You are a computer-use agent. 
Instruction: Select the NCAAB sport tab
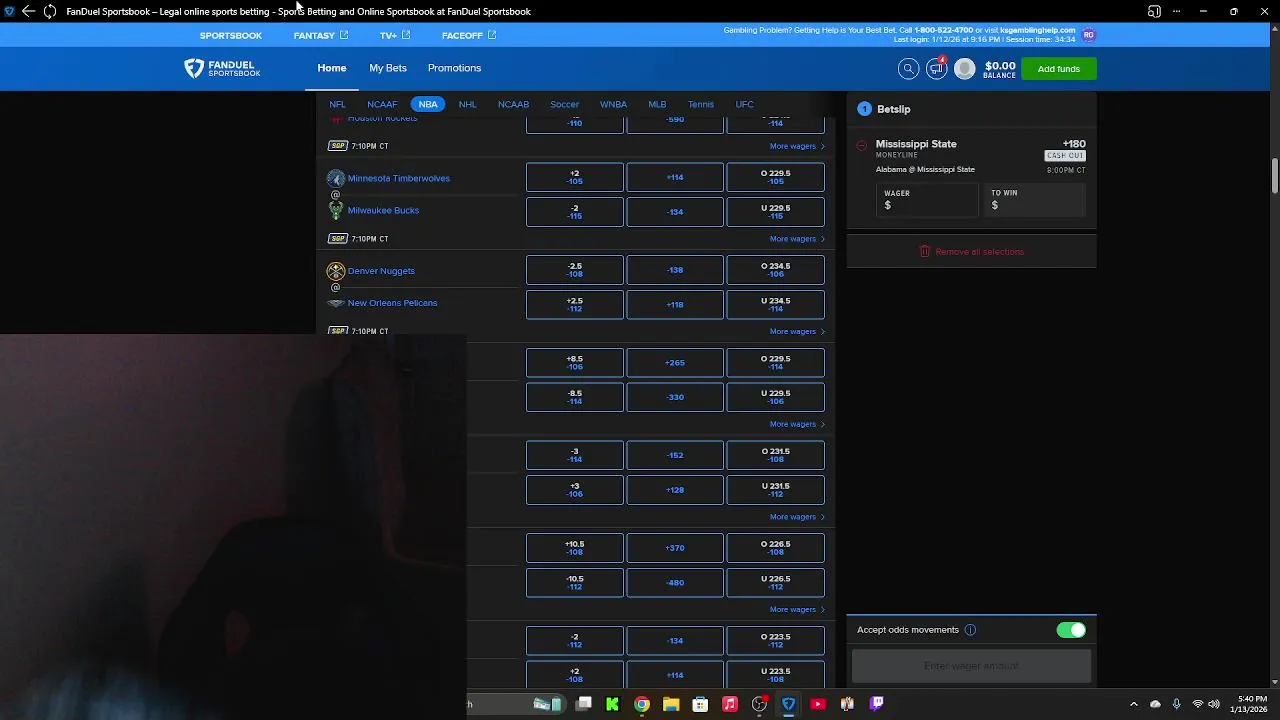(513, 104)
